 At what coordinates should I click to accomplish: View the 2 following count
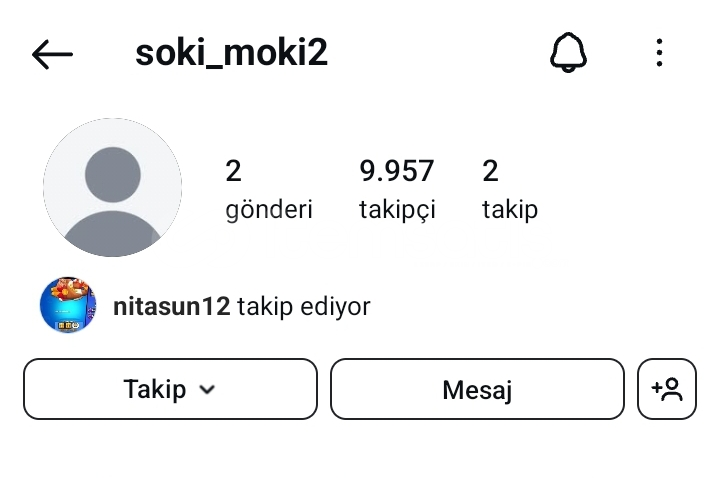490,171
